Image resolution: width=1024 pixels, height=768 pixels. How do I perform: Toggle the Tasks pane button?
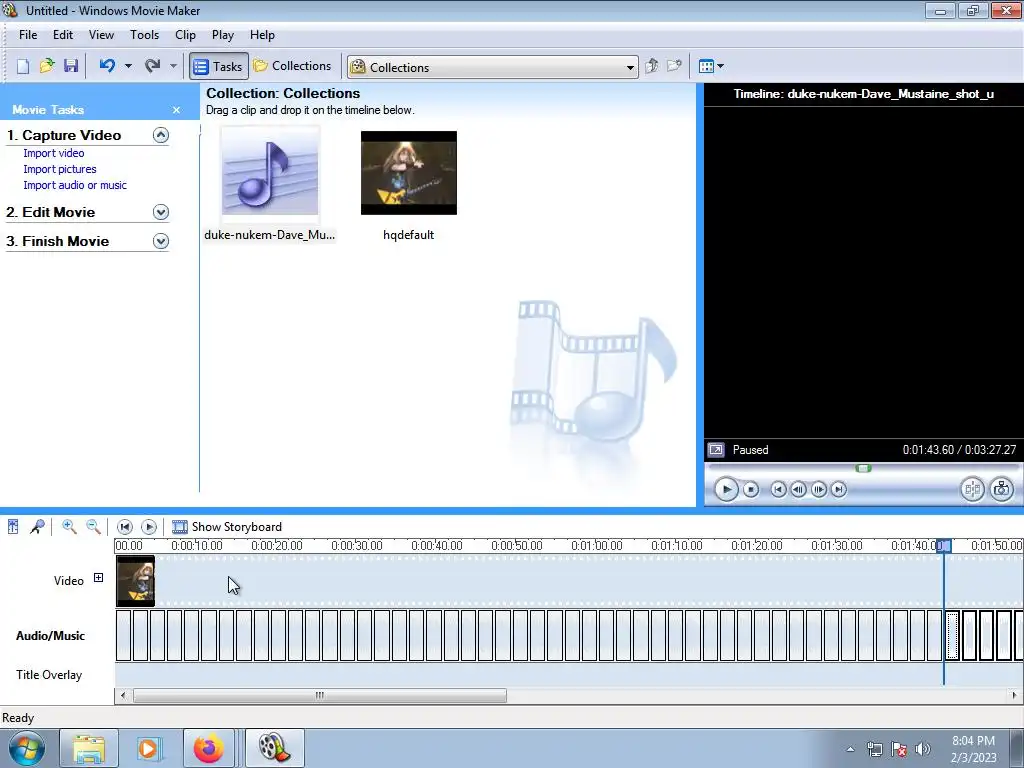coord(219,66)
